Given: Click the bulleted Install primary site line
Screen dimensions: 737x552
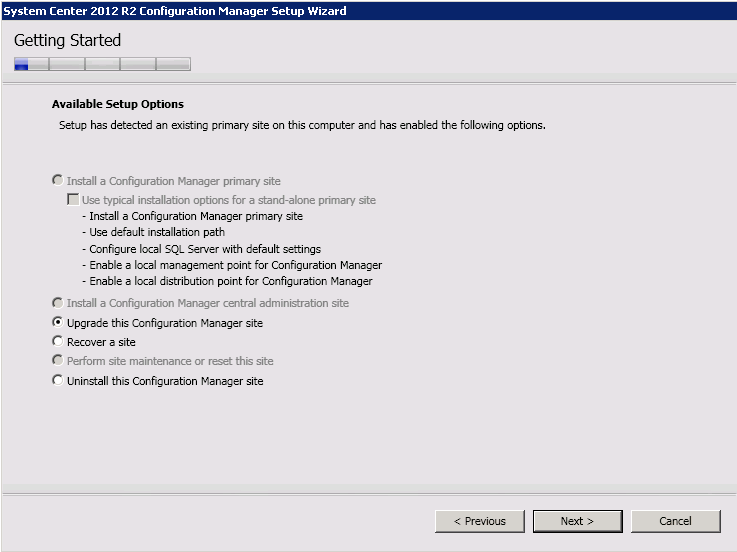Looking at the screenshot, I should 193,216.
